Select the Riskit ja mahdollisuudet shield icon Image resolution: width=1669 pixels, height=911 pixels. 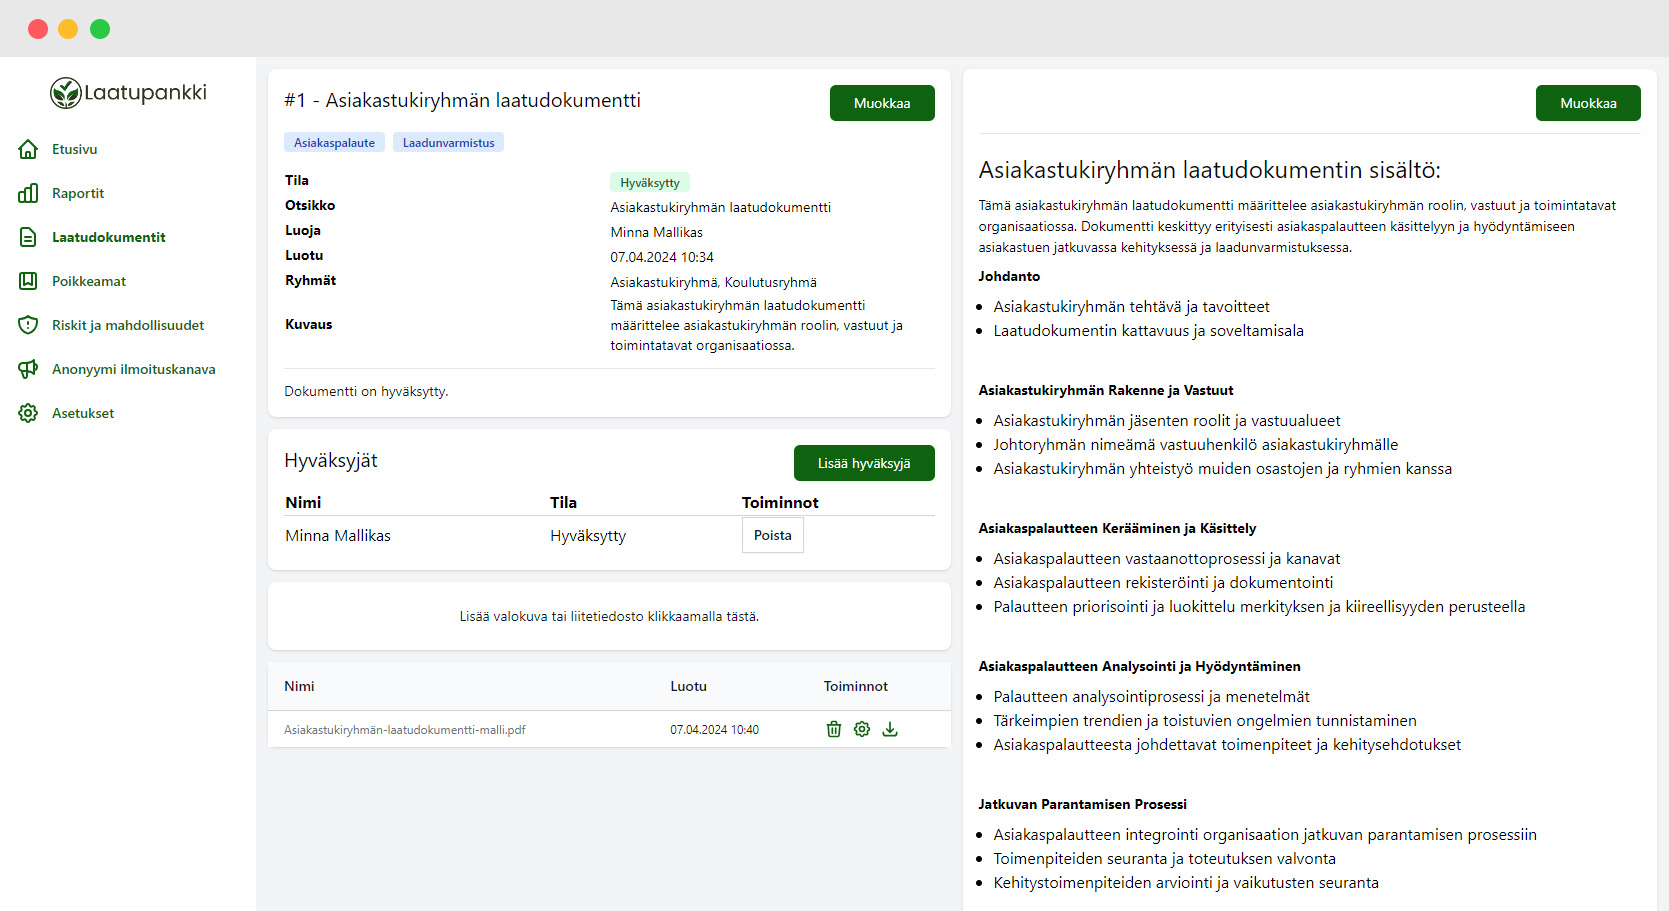[29, 325]
